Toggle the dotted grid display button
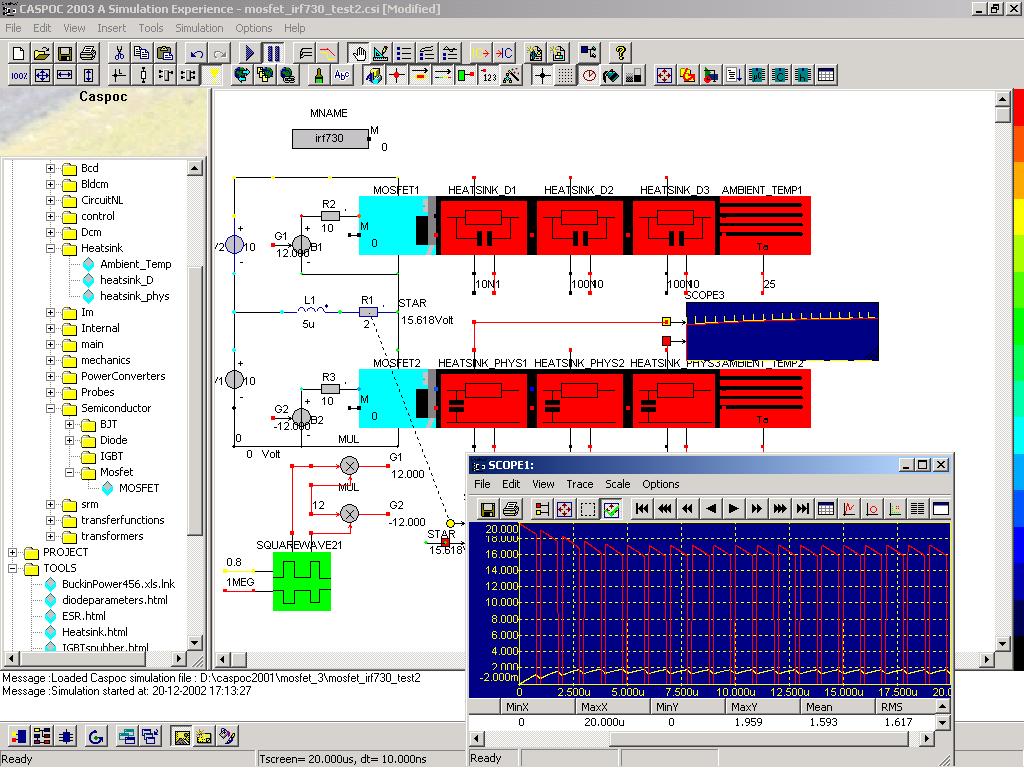1024x768 pixels. tap(565, 75)
